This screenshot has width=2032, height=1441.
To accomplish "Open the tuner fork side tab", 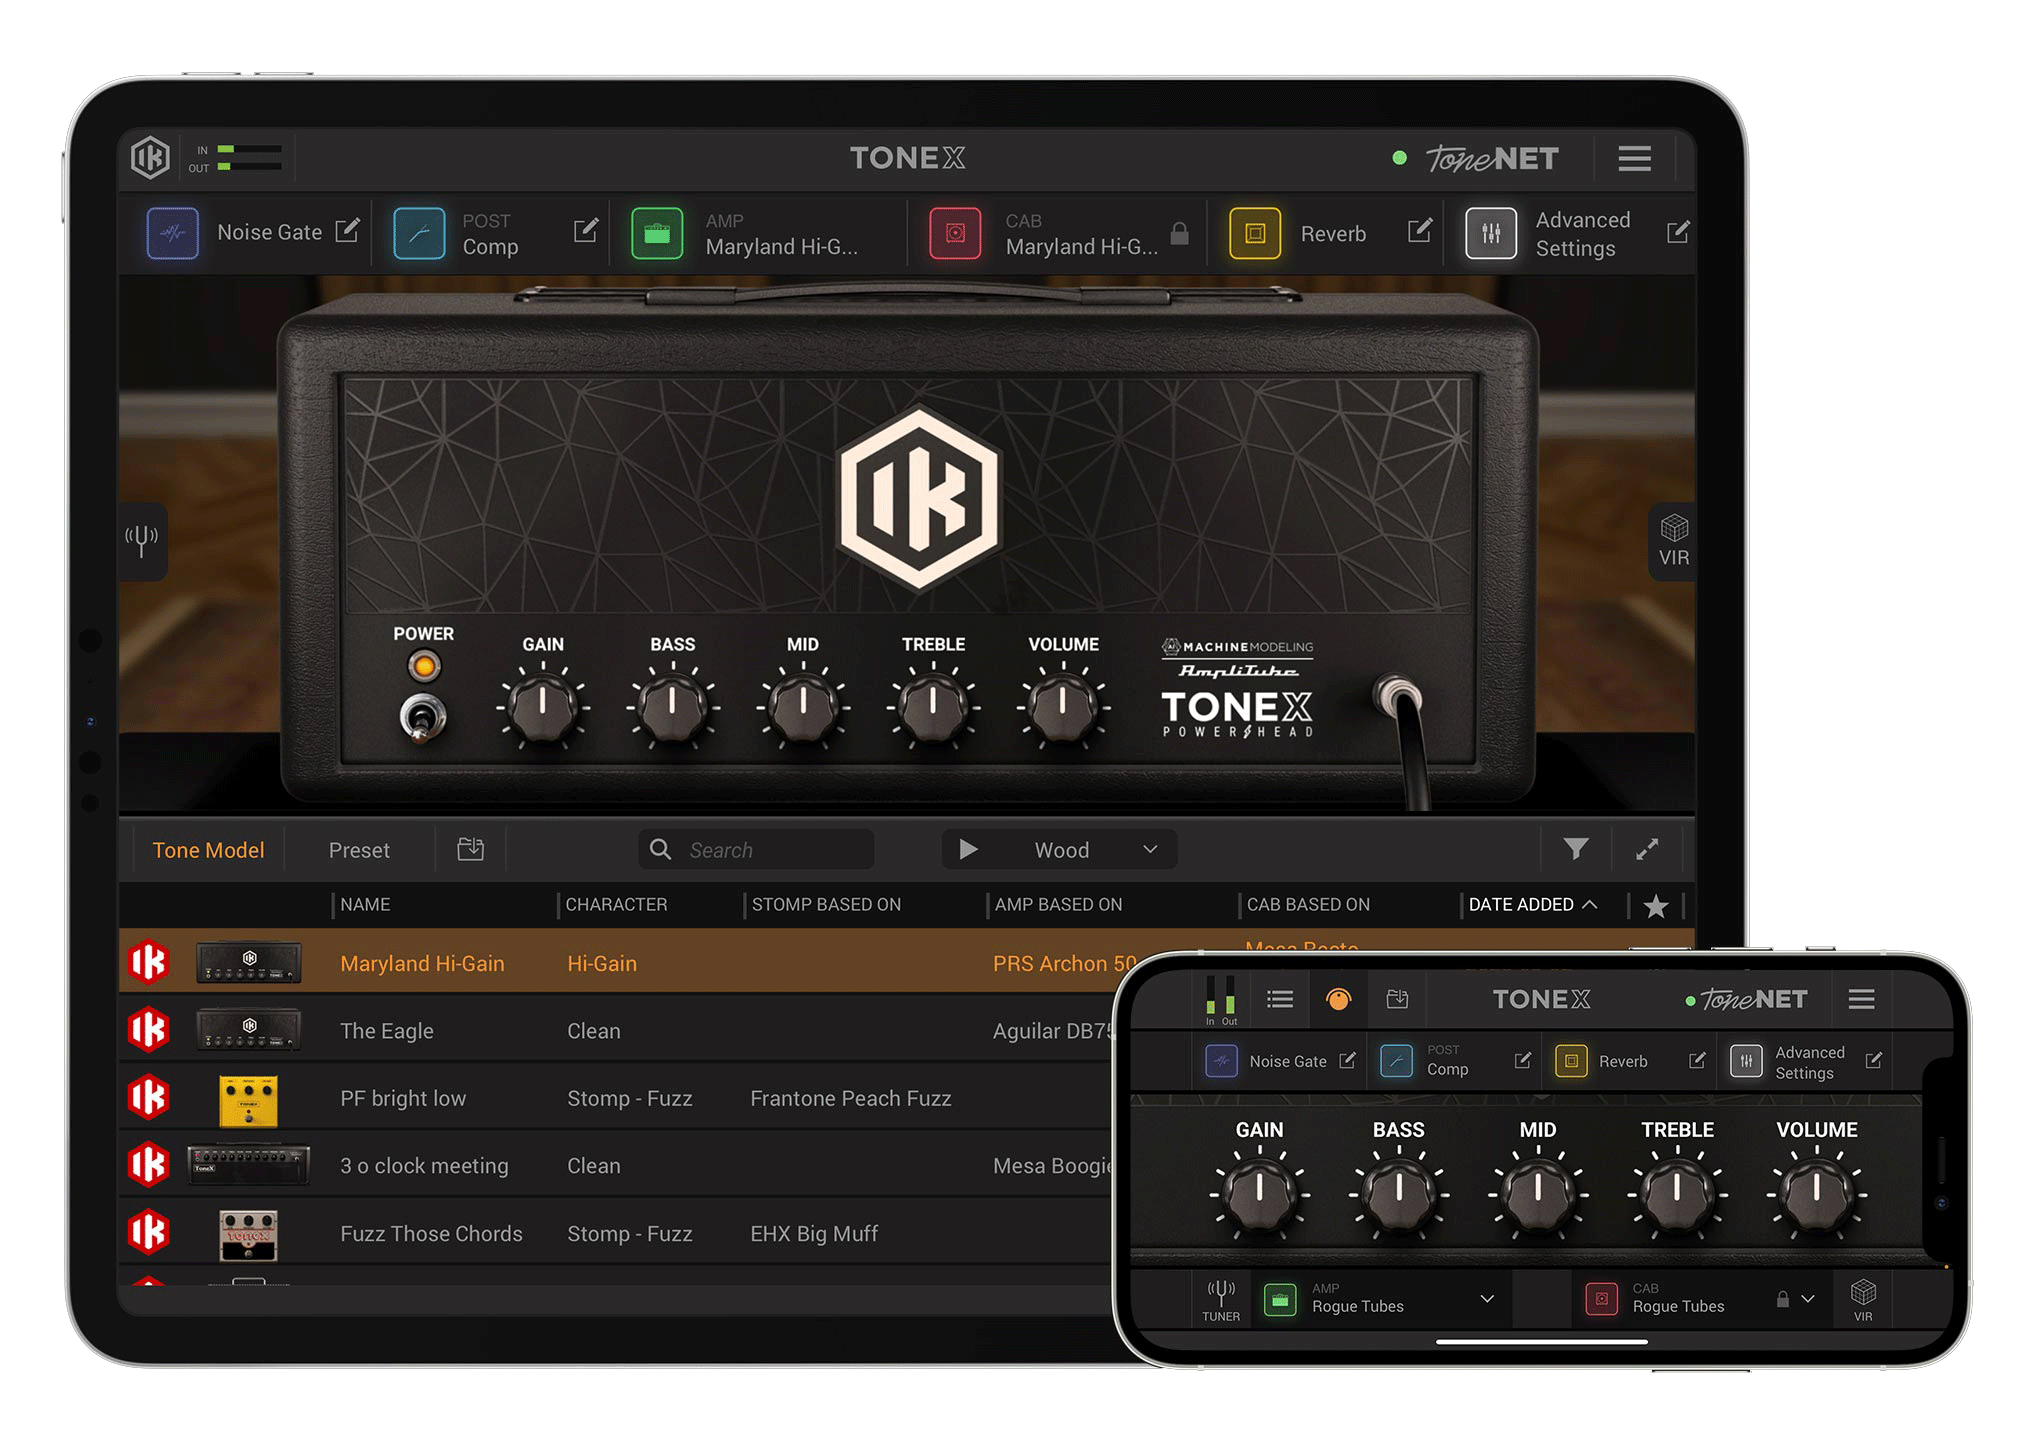I will click(141, 540).
